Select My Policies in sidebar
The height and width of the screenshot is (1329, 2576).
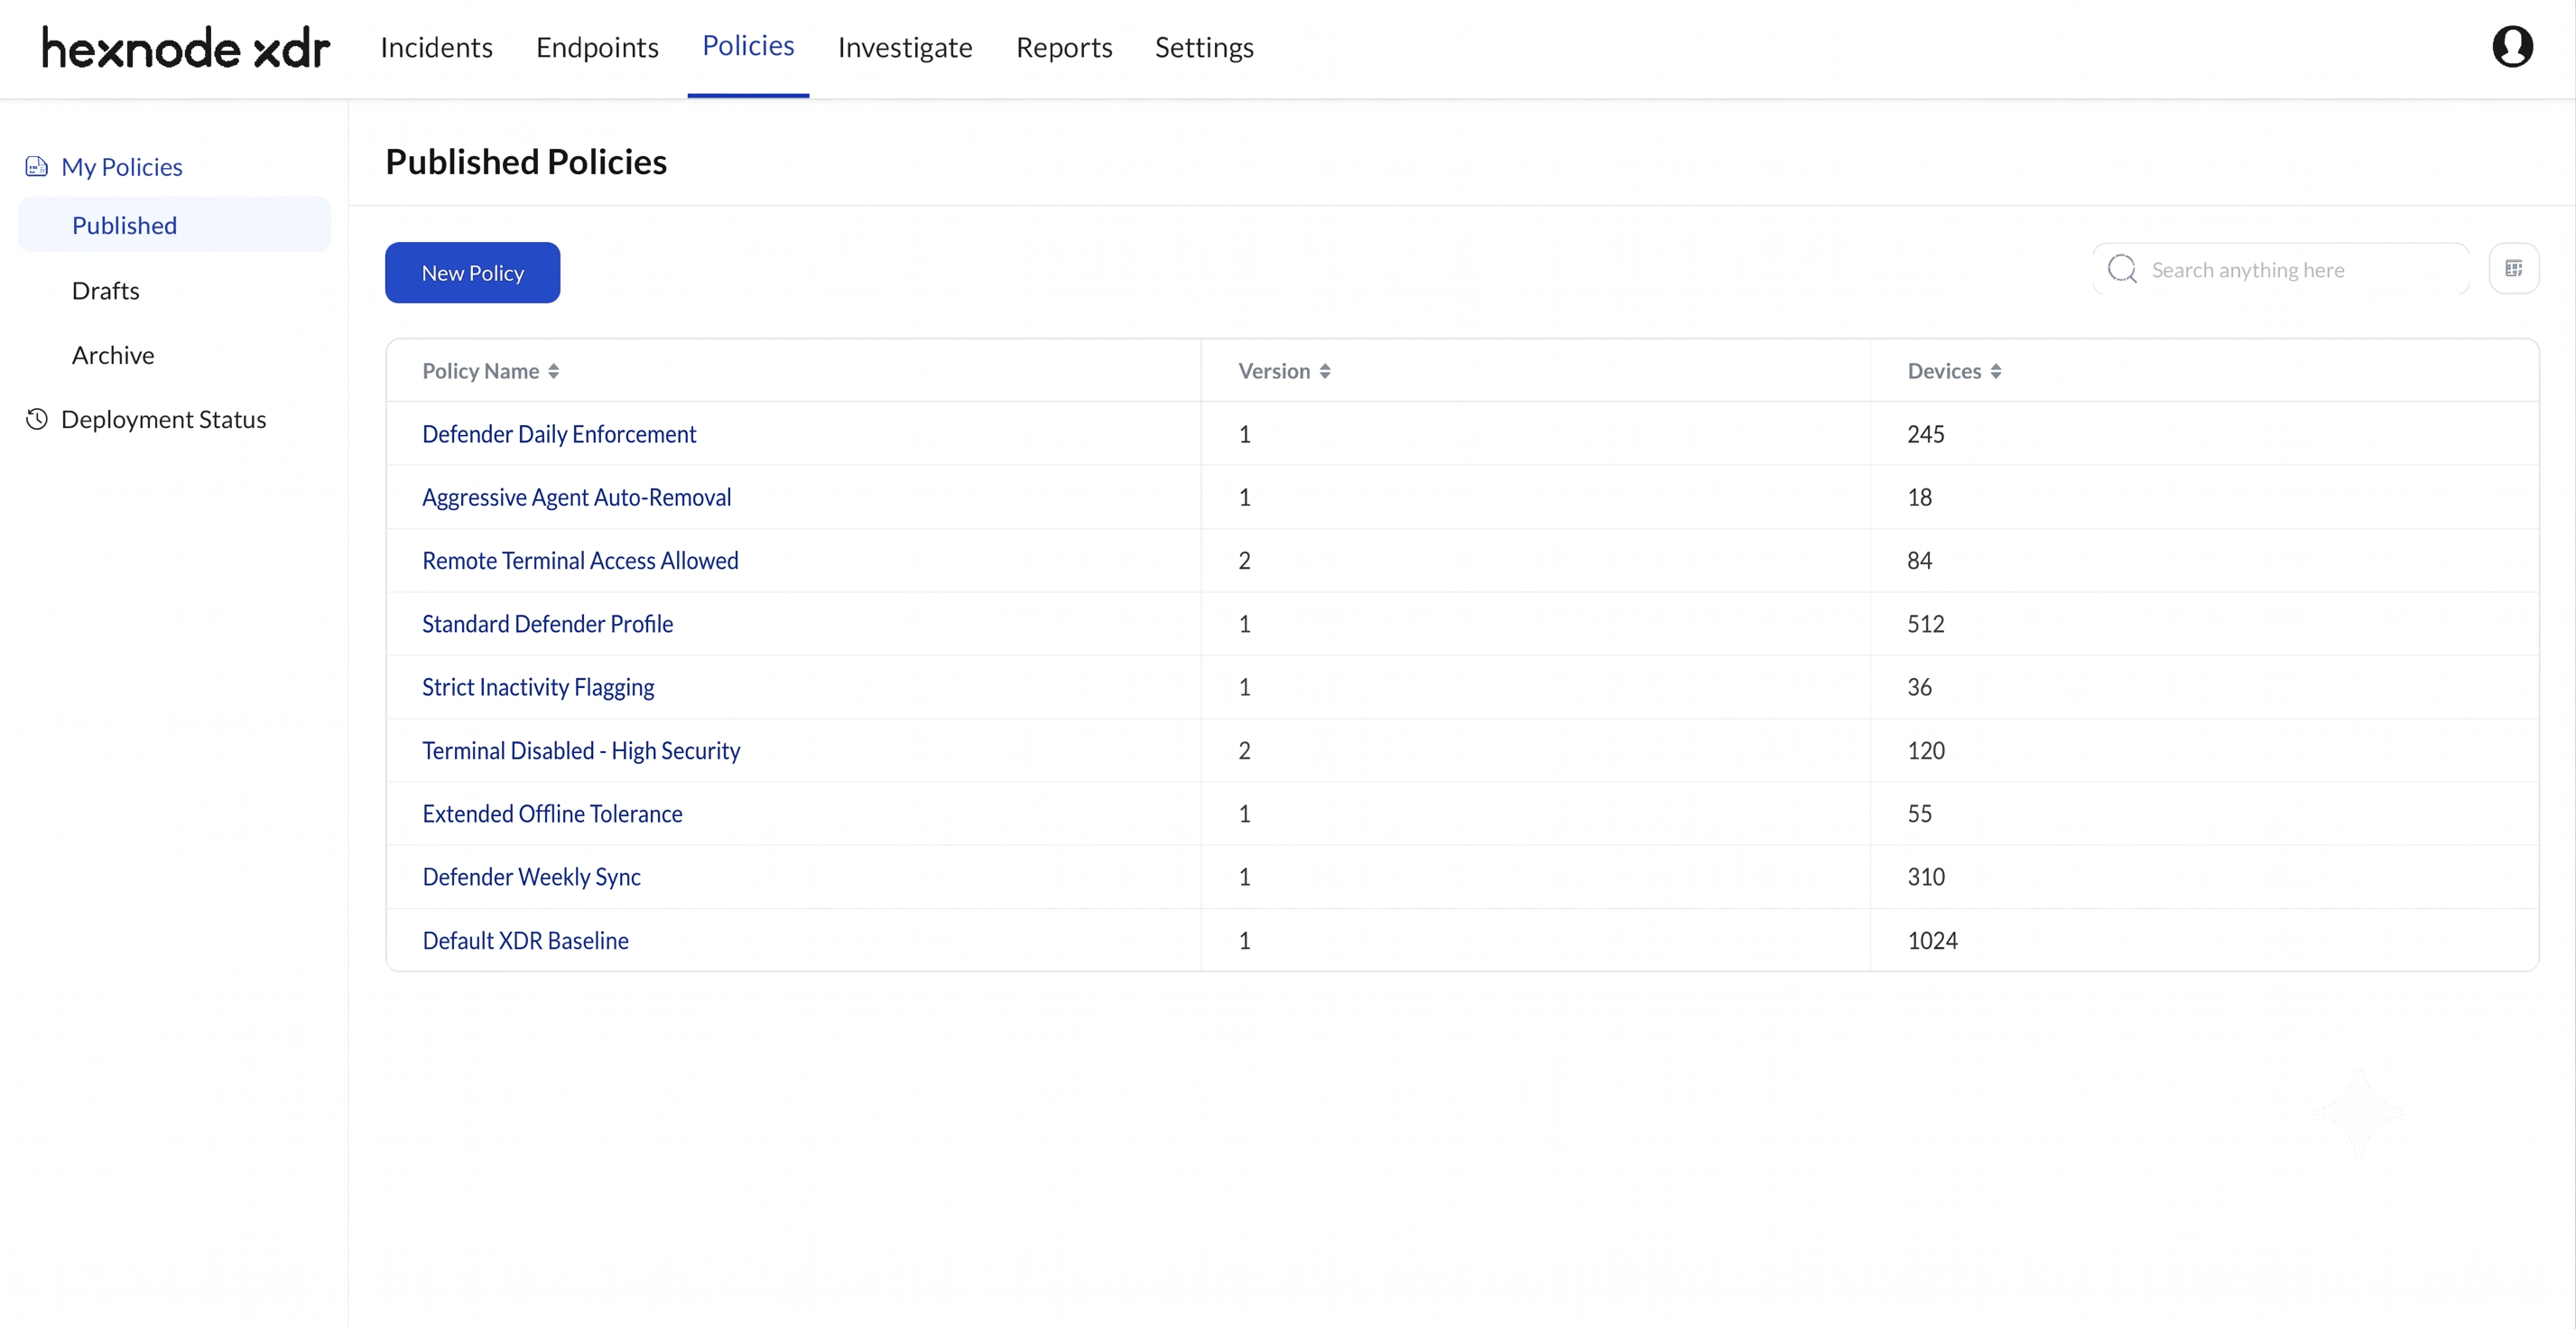click(x=121, y=166)
